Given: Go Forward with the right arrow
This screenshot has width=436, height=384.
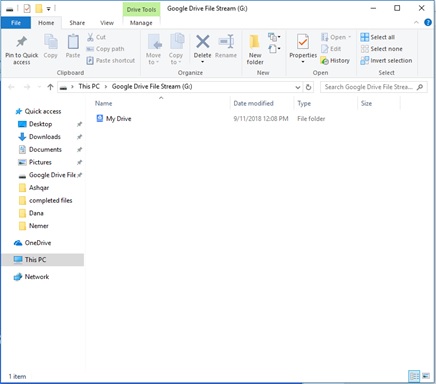Looking at the screenshot, I should [27, 87].
